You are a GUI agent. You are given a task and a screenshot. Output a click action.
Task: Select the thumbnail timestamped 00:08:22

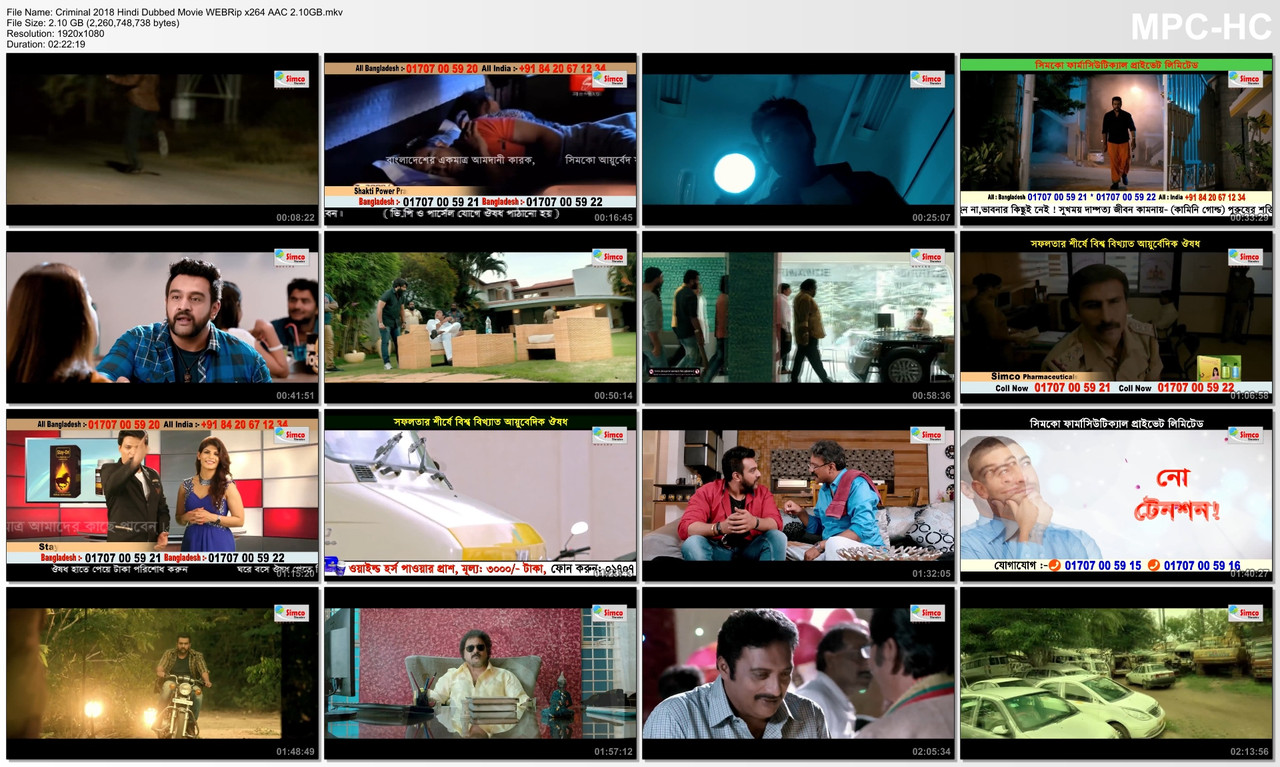(163, 139)
